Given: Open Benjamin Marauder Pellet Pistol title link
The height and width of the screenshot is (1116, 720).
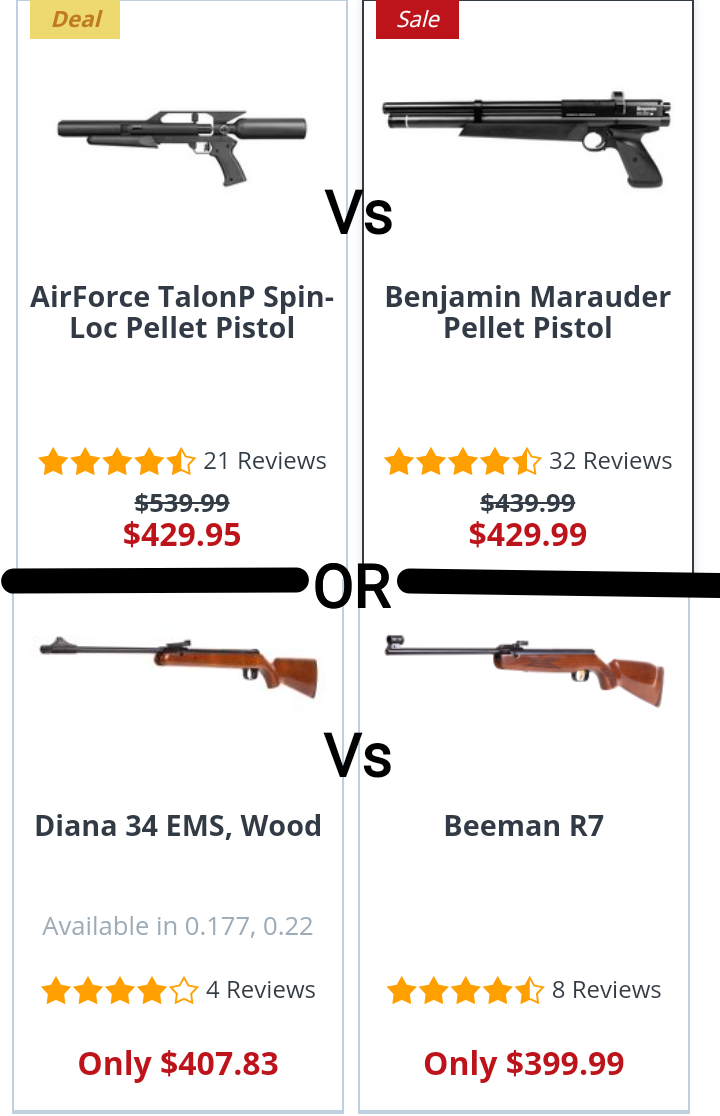Looking at the screenshot, I should 527,312.
